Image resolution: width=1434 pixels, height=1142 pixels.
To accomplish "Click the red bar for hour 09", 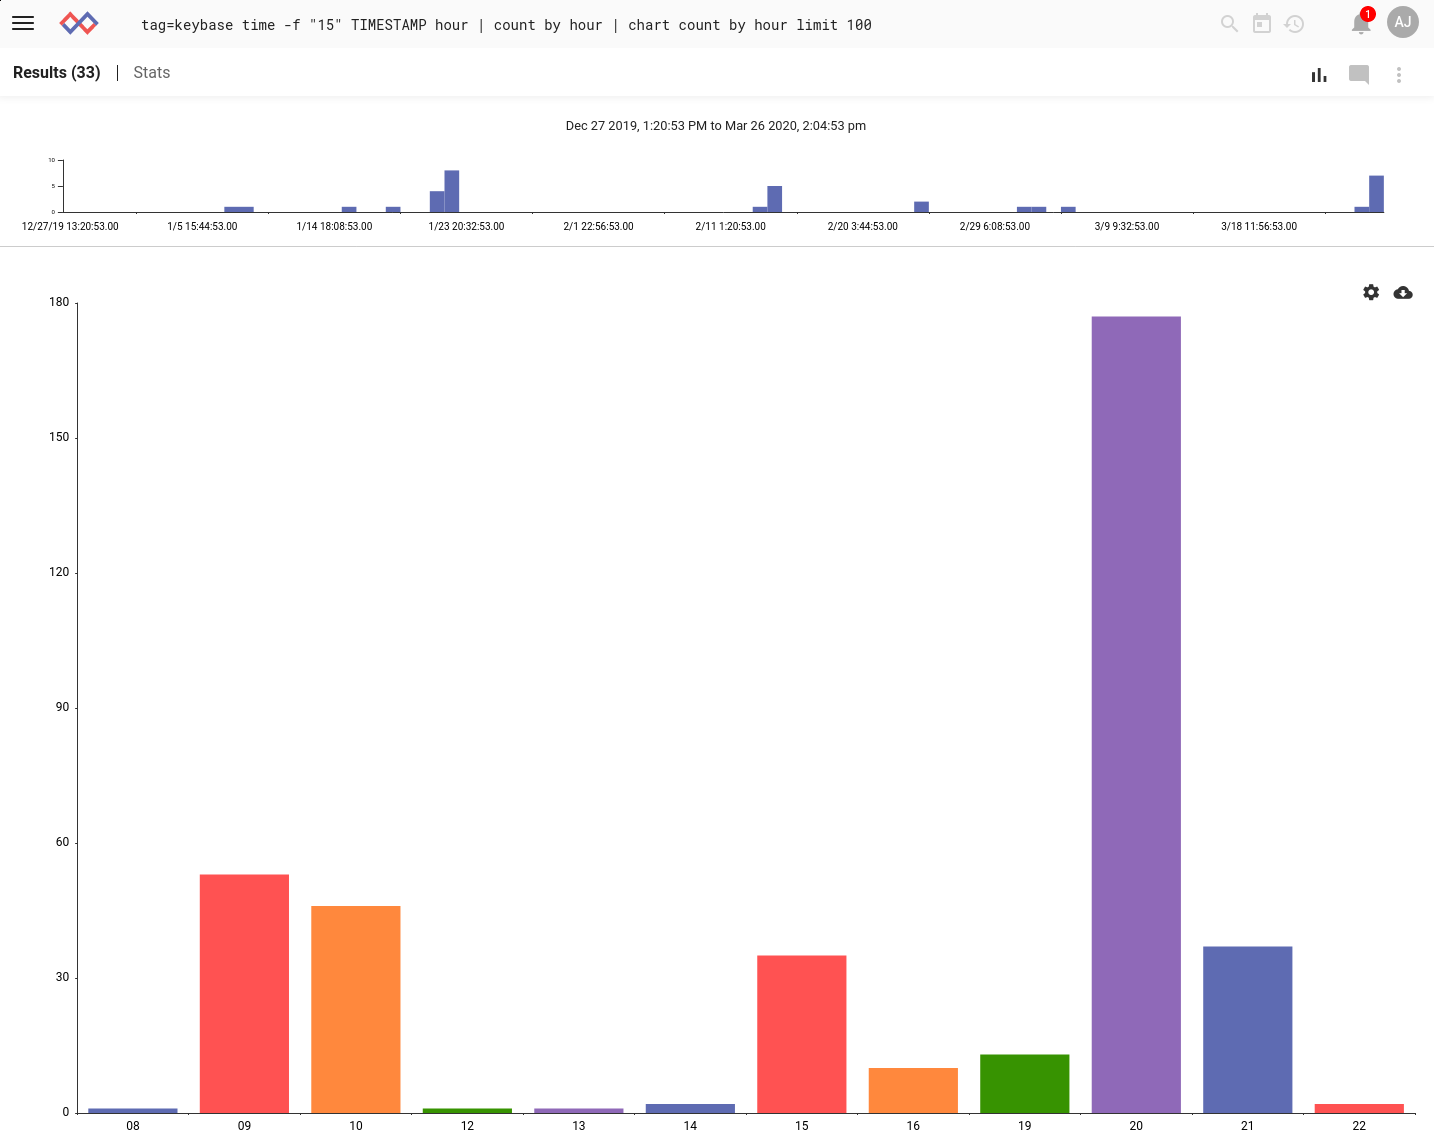I will pos(244,993).
